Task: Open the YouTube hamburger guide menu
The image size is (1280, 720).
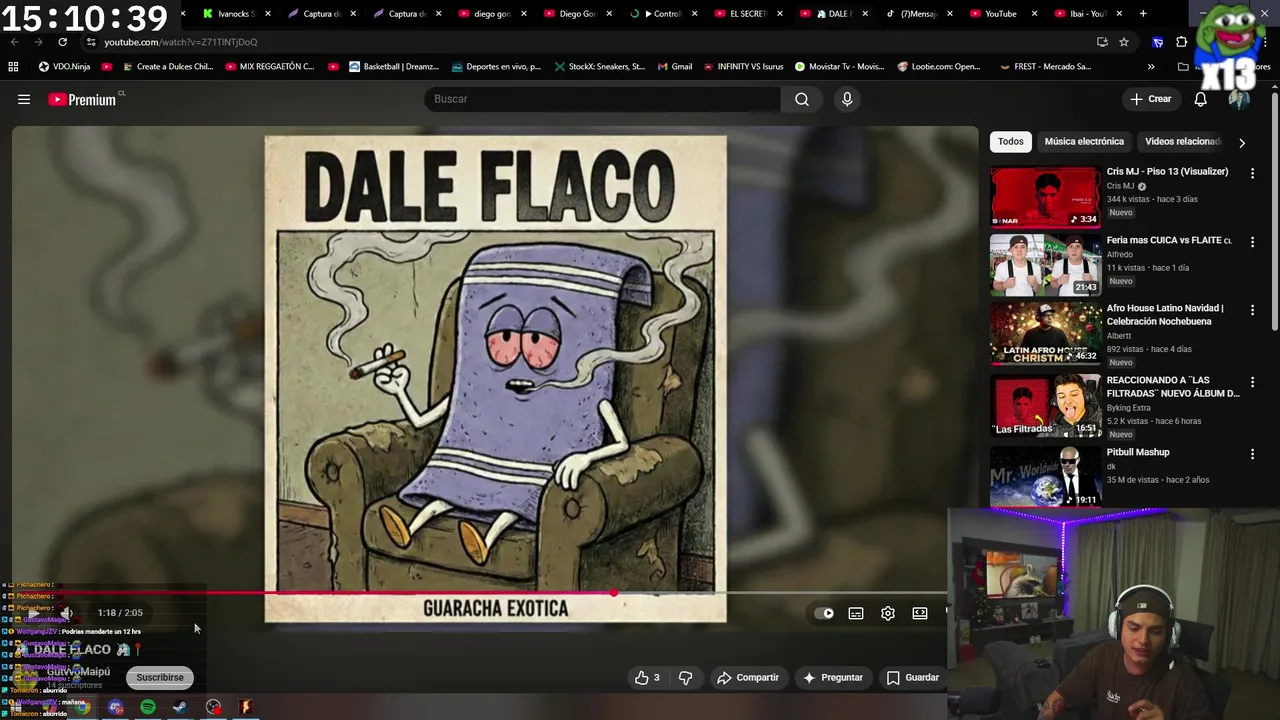Action: coord(24,99)
